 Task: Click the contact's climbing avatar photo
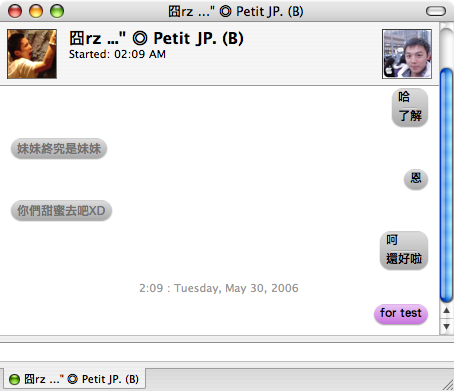pyautogui.click(x=32, y=54)
